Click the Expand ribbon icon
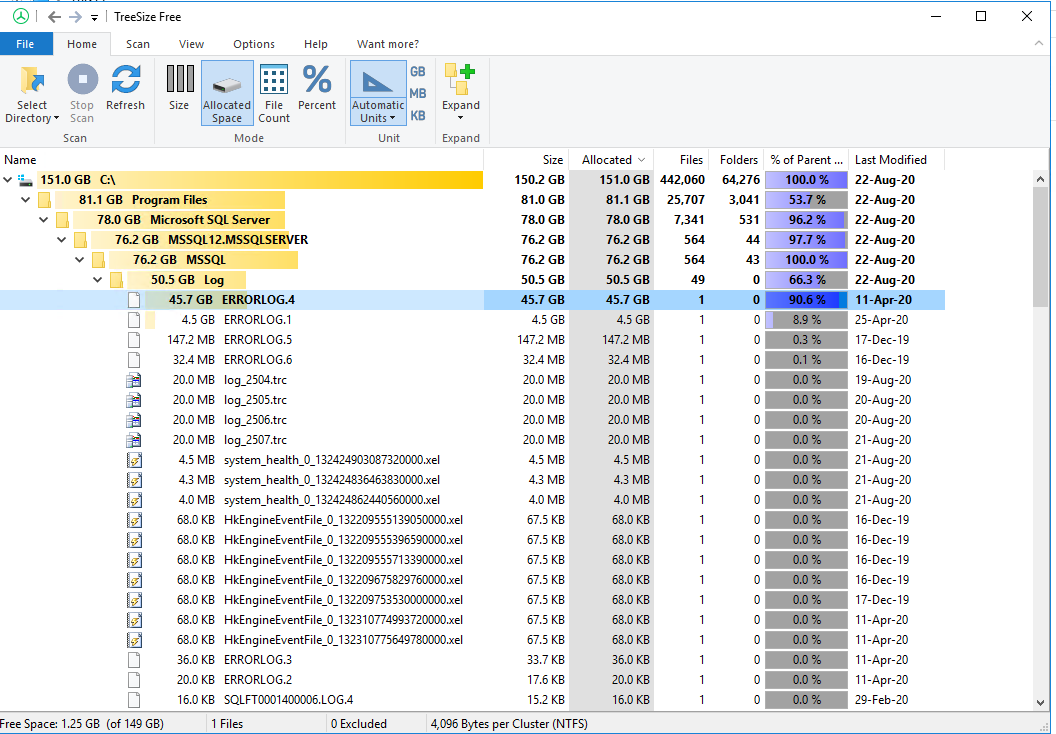This screenshot has height=734, width=1056. (461, 79)
